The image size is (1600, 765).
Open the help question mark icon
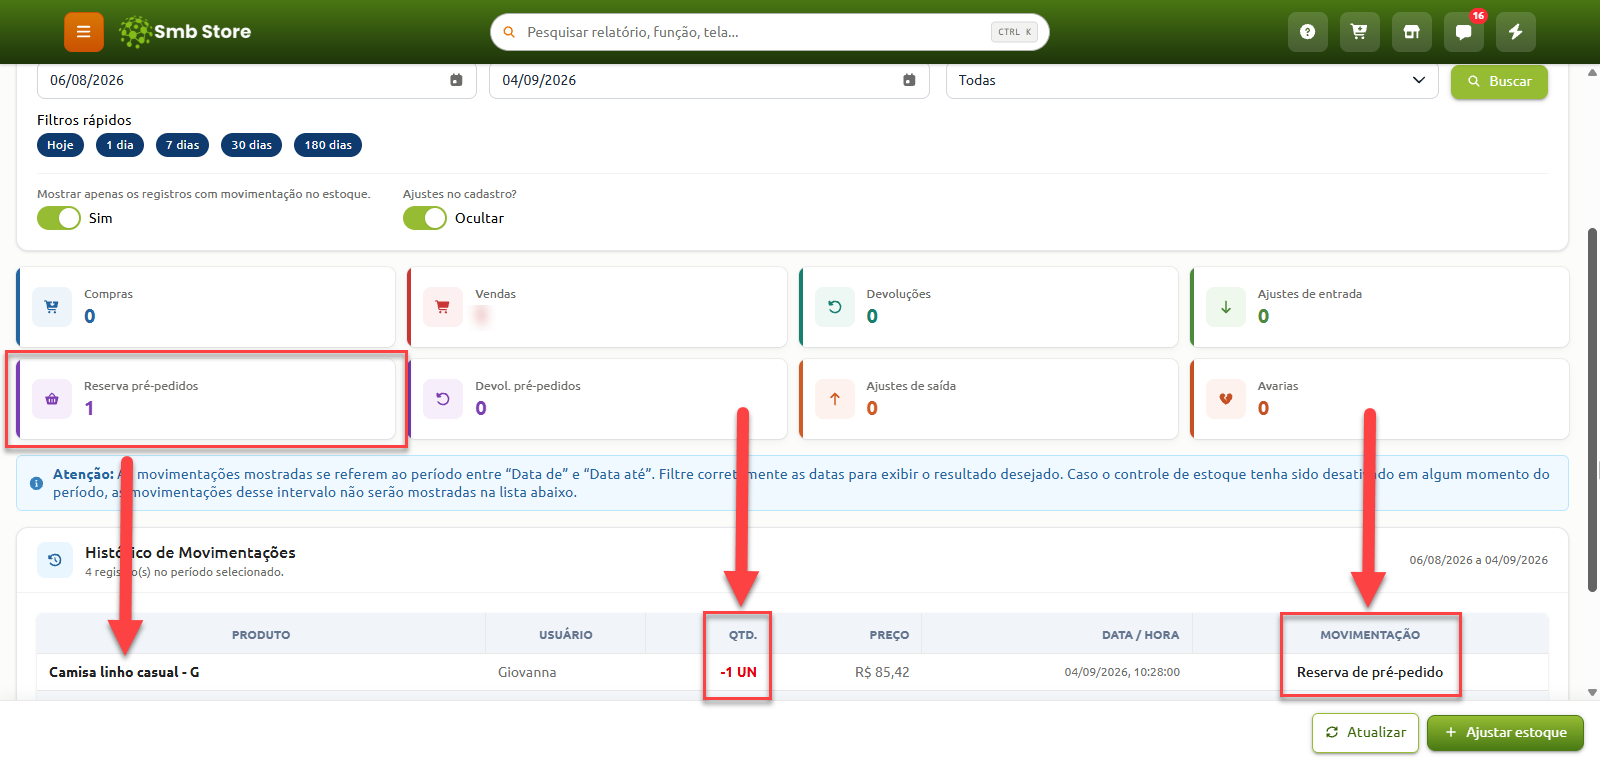coord(1307,32)
